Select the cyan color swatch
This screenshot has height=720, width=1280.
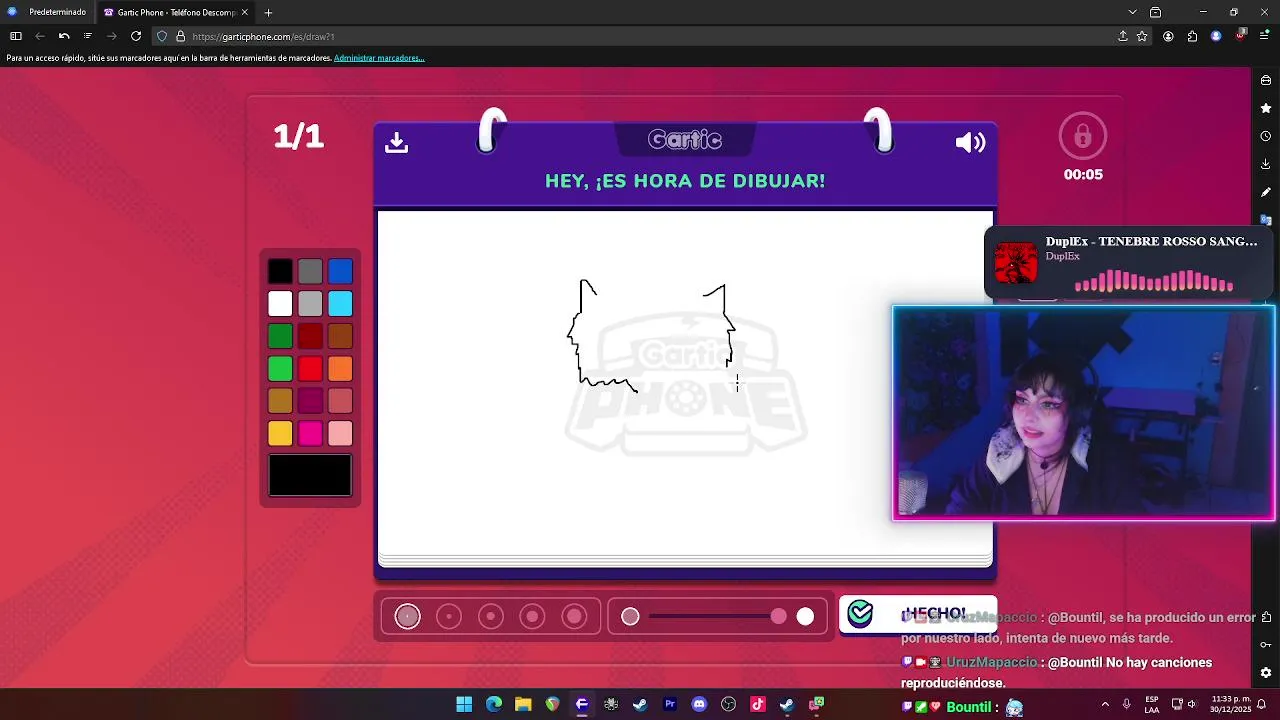(x=340, y=303)
